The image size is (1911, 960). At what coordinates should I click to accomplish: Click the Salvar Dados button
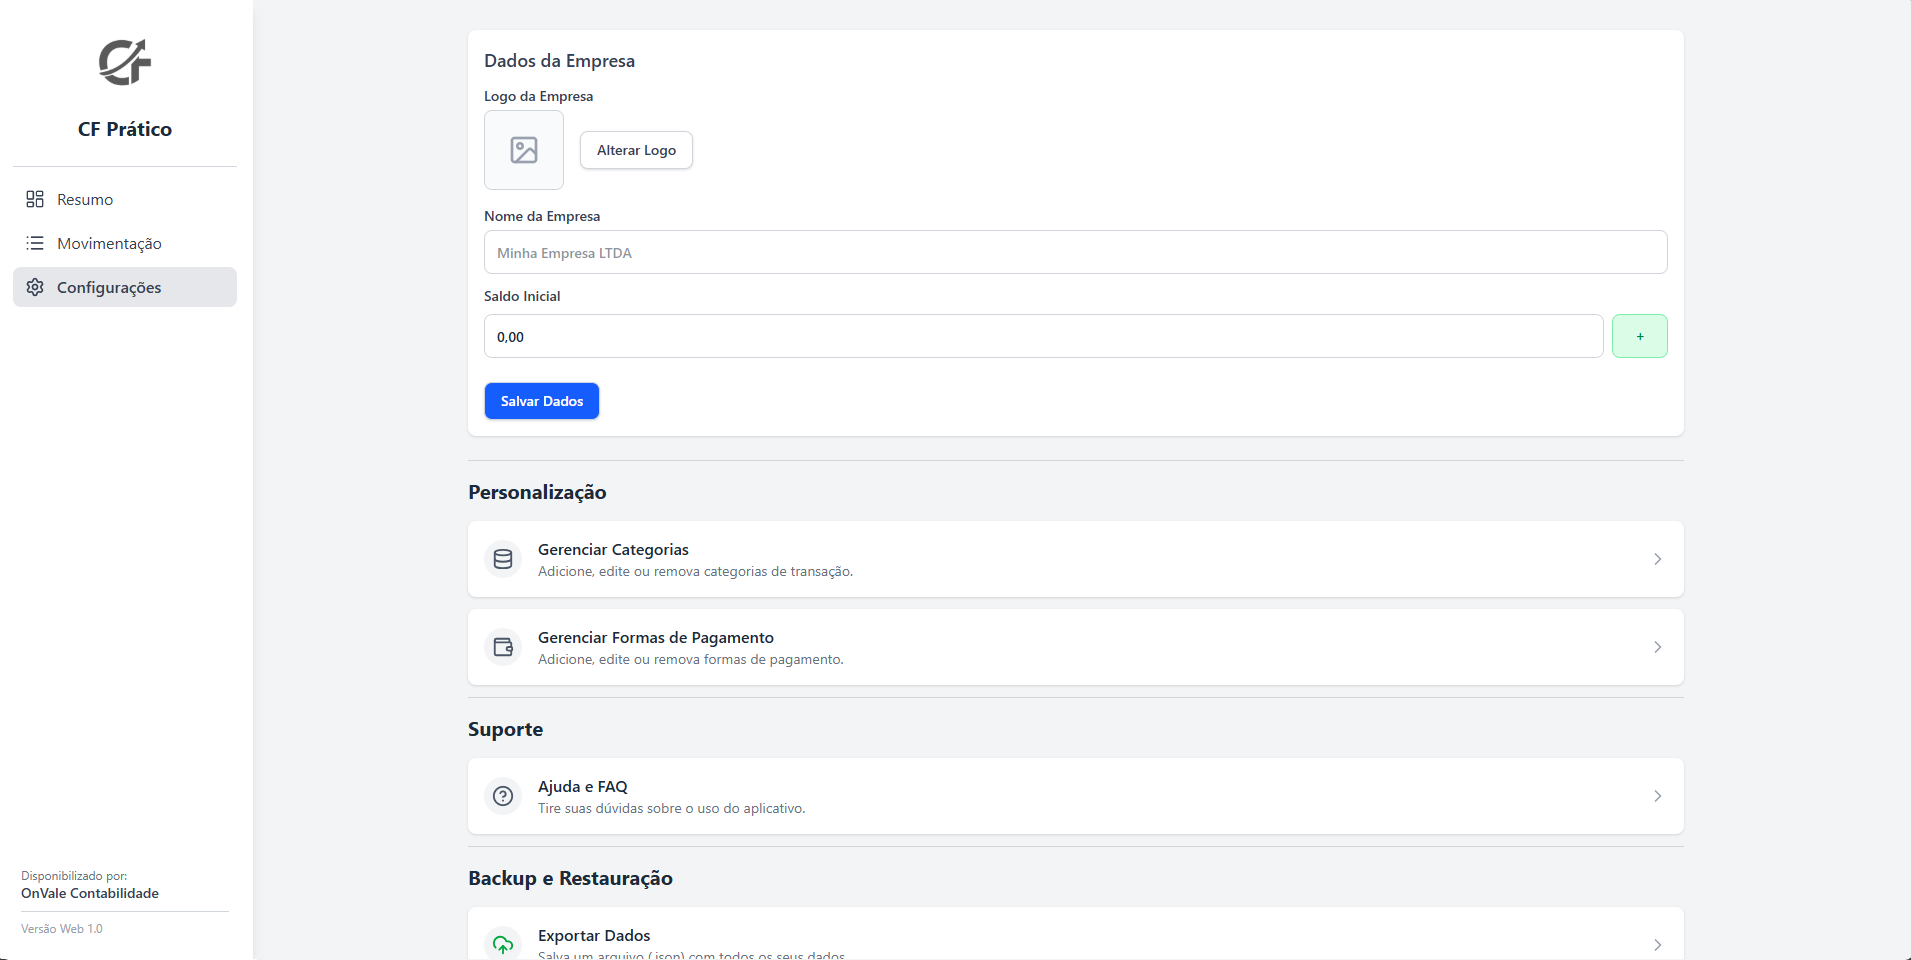click(541, 401)
